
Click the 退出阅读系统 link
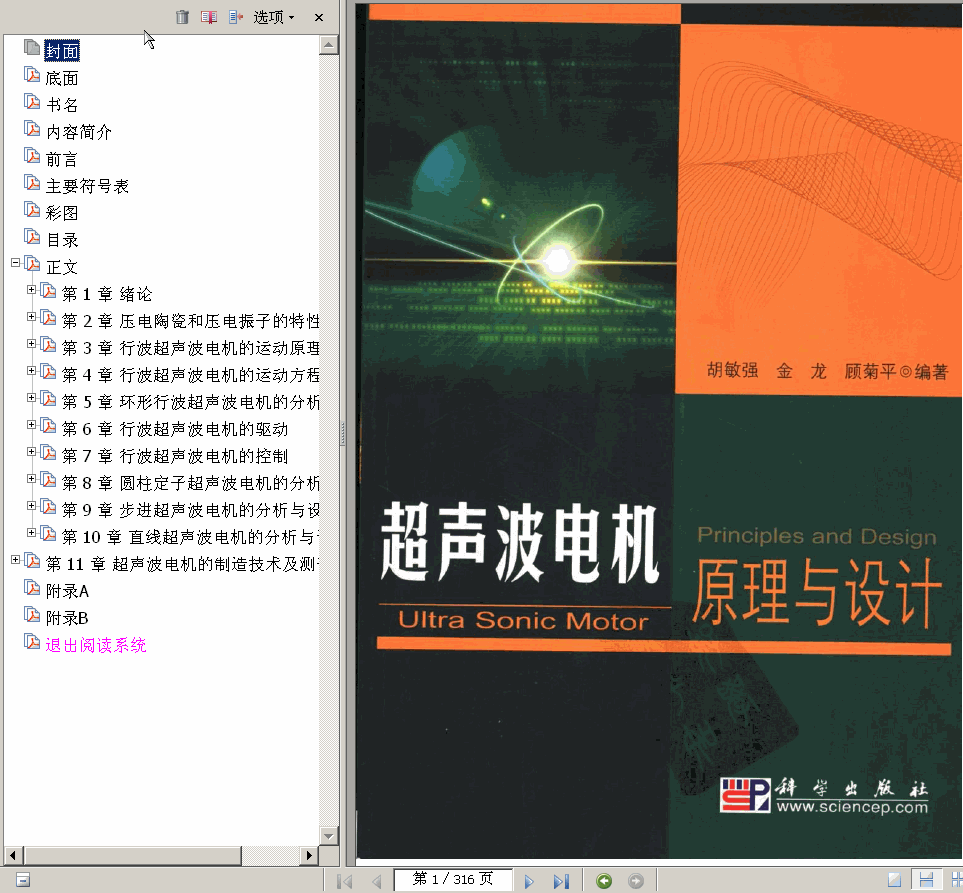96,645
